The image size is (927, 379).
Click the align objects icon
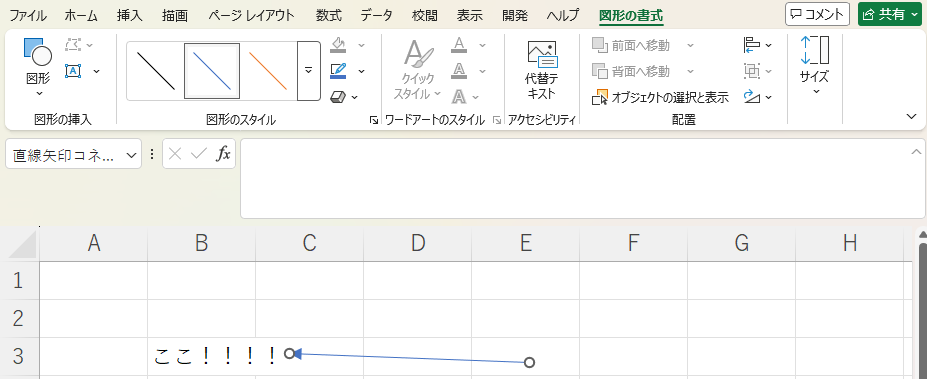[x=752, y=45]
